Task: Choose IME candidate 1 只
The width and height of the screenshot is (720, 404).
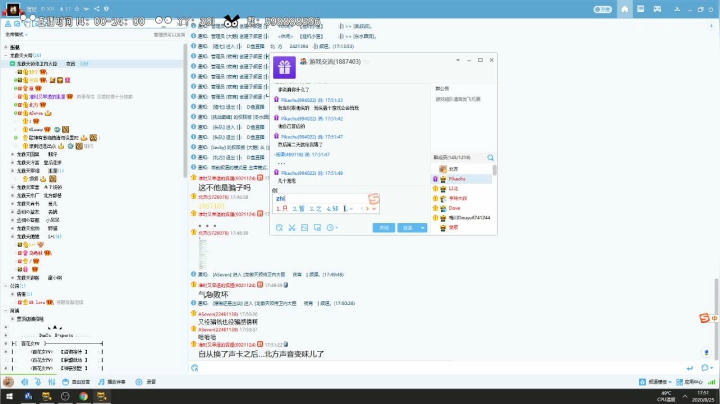Action: (x=282, y=208)
